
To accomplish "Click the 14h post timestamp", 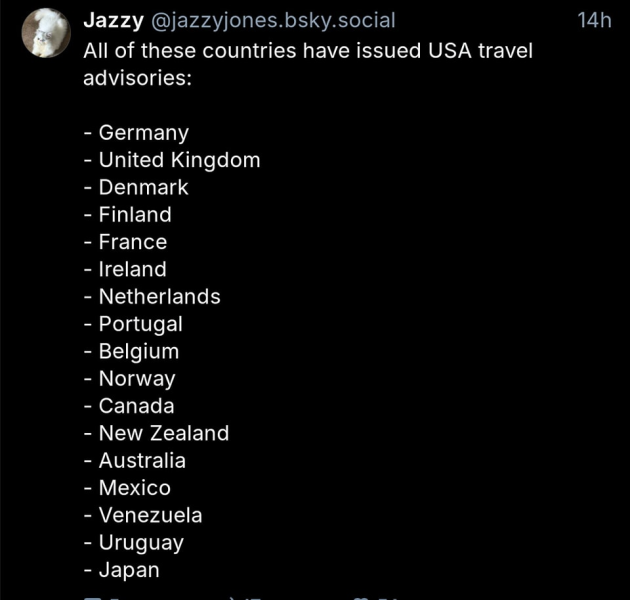I will point(594,20).
